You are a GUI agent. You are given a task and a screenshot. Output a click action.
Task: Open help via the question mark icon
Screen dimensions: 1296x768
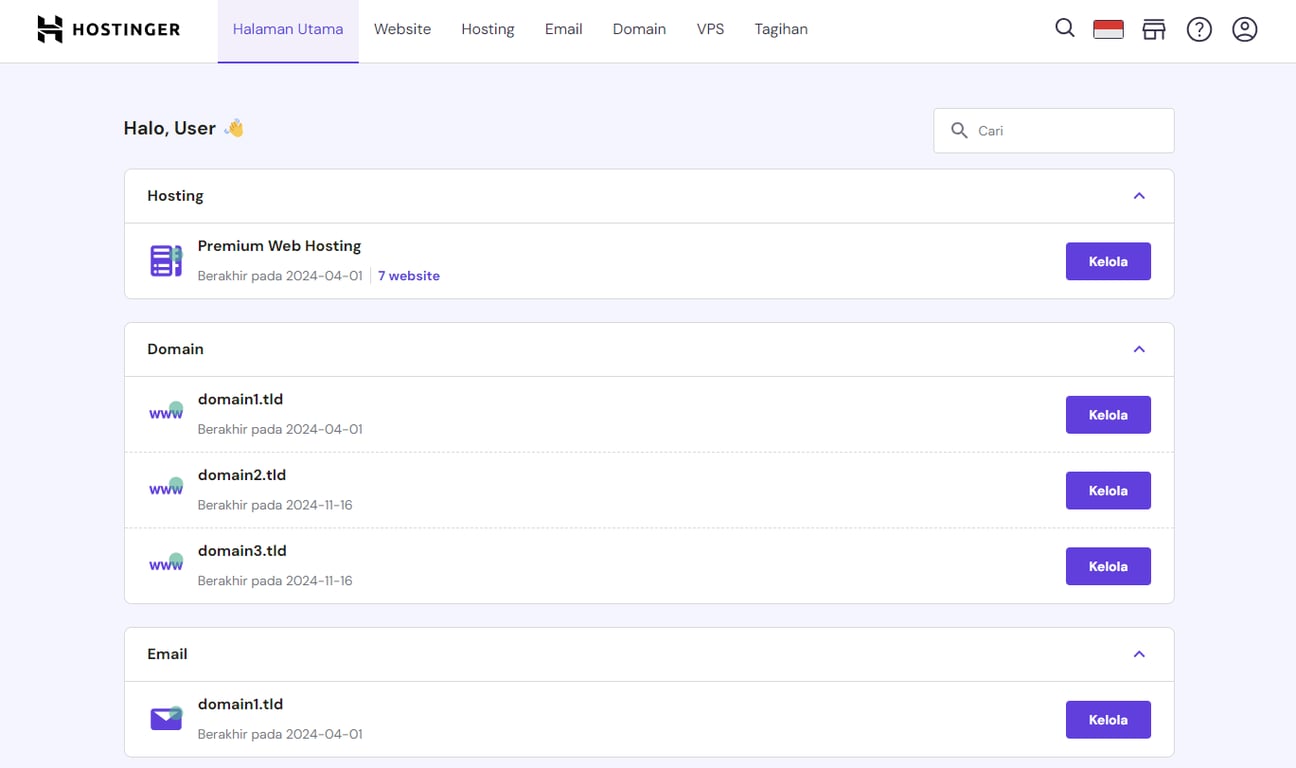pyautogui.click(x=1199, y=29)
